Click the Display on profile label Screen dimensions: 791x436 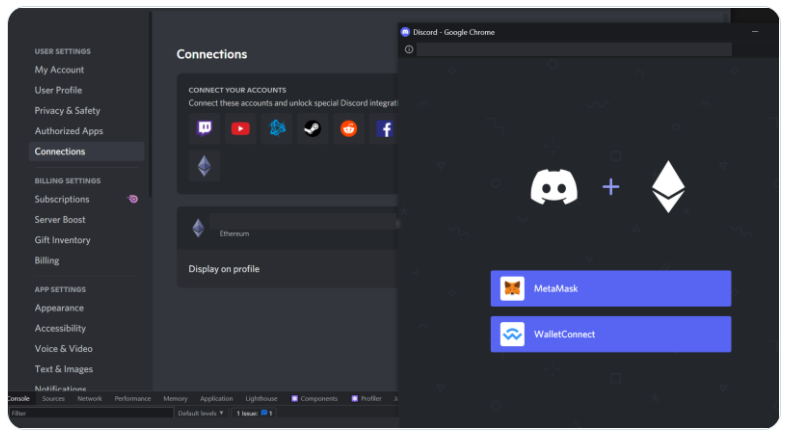click(224, 269)
